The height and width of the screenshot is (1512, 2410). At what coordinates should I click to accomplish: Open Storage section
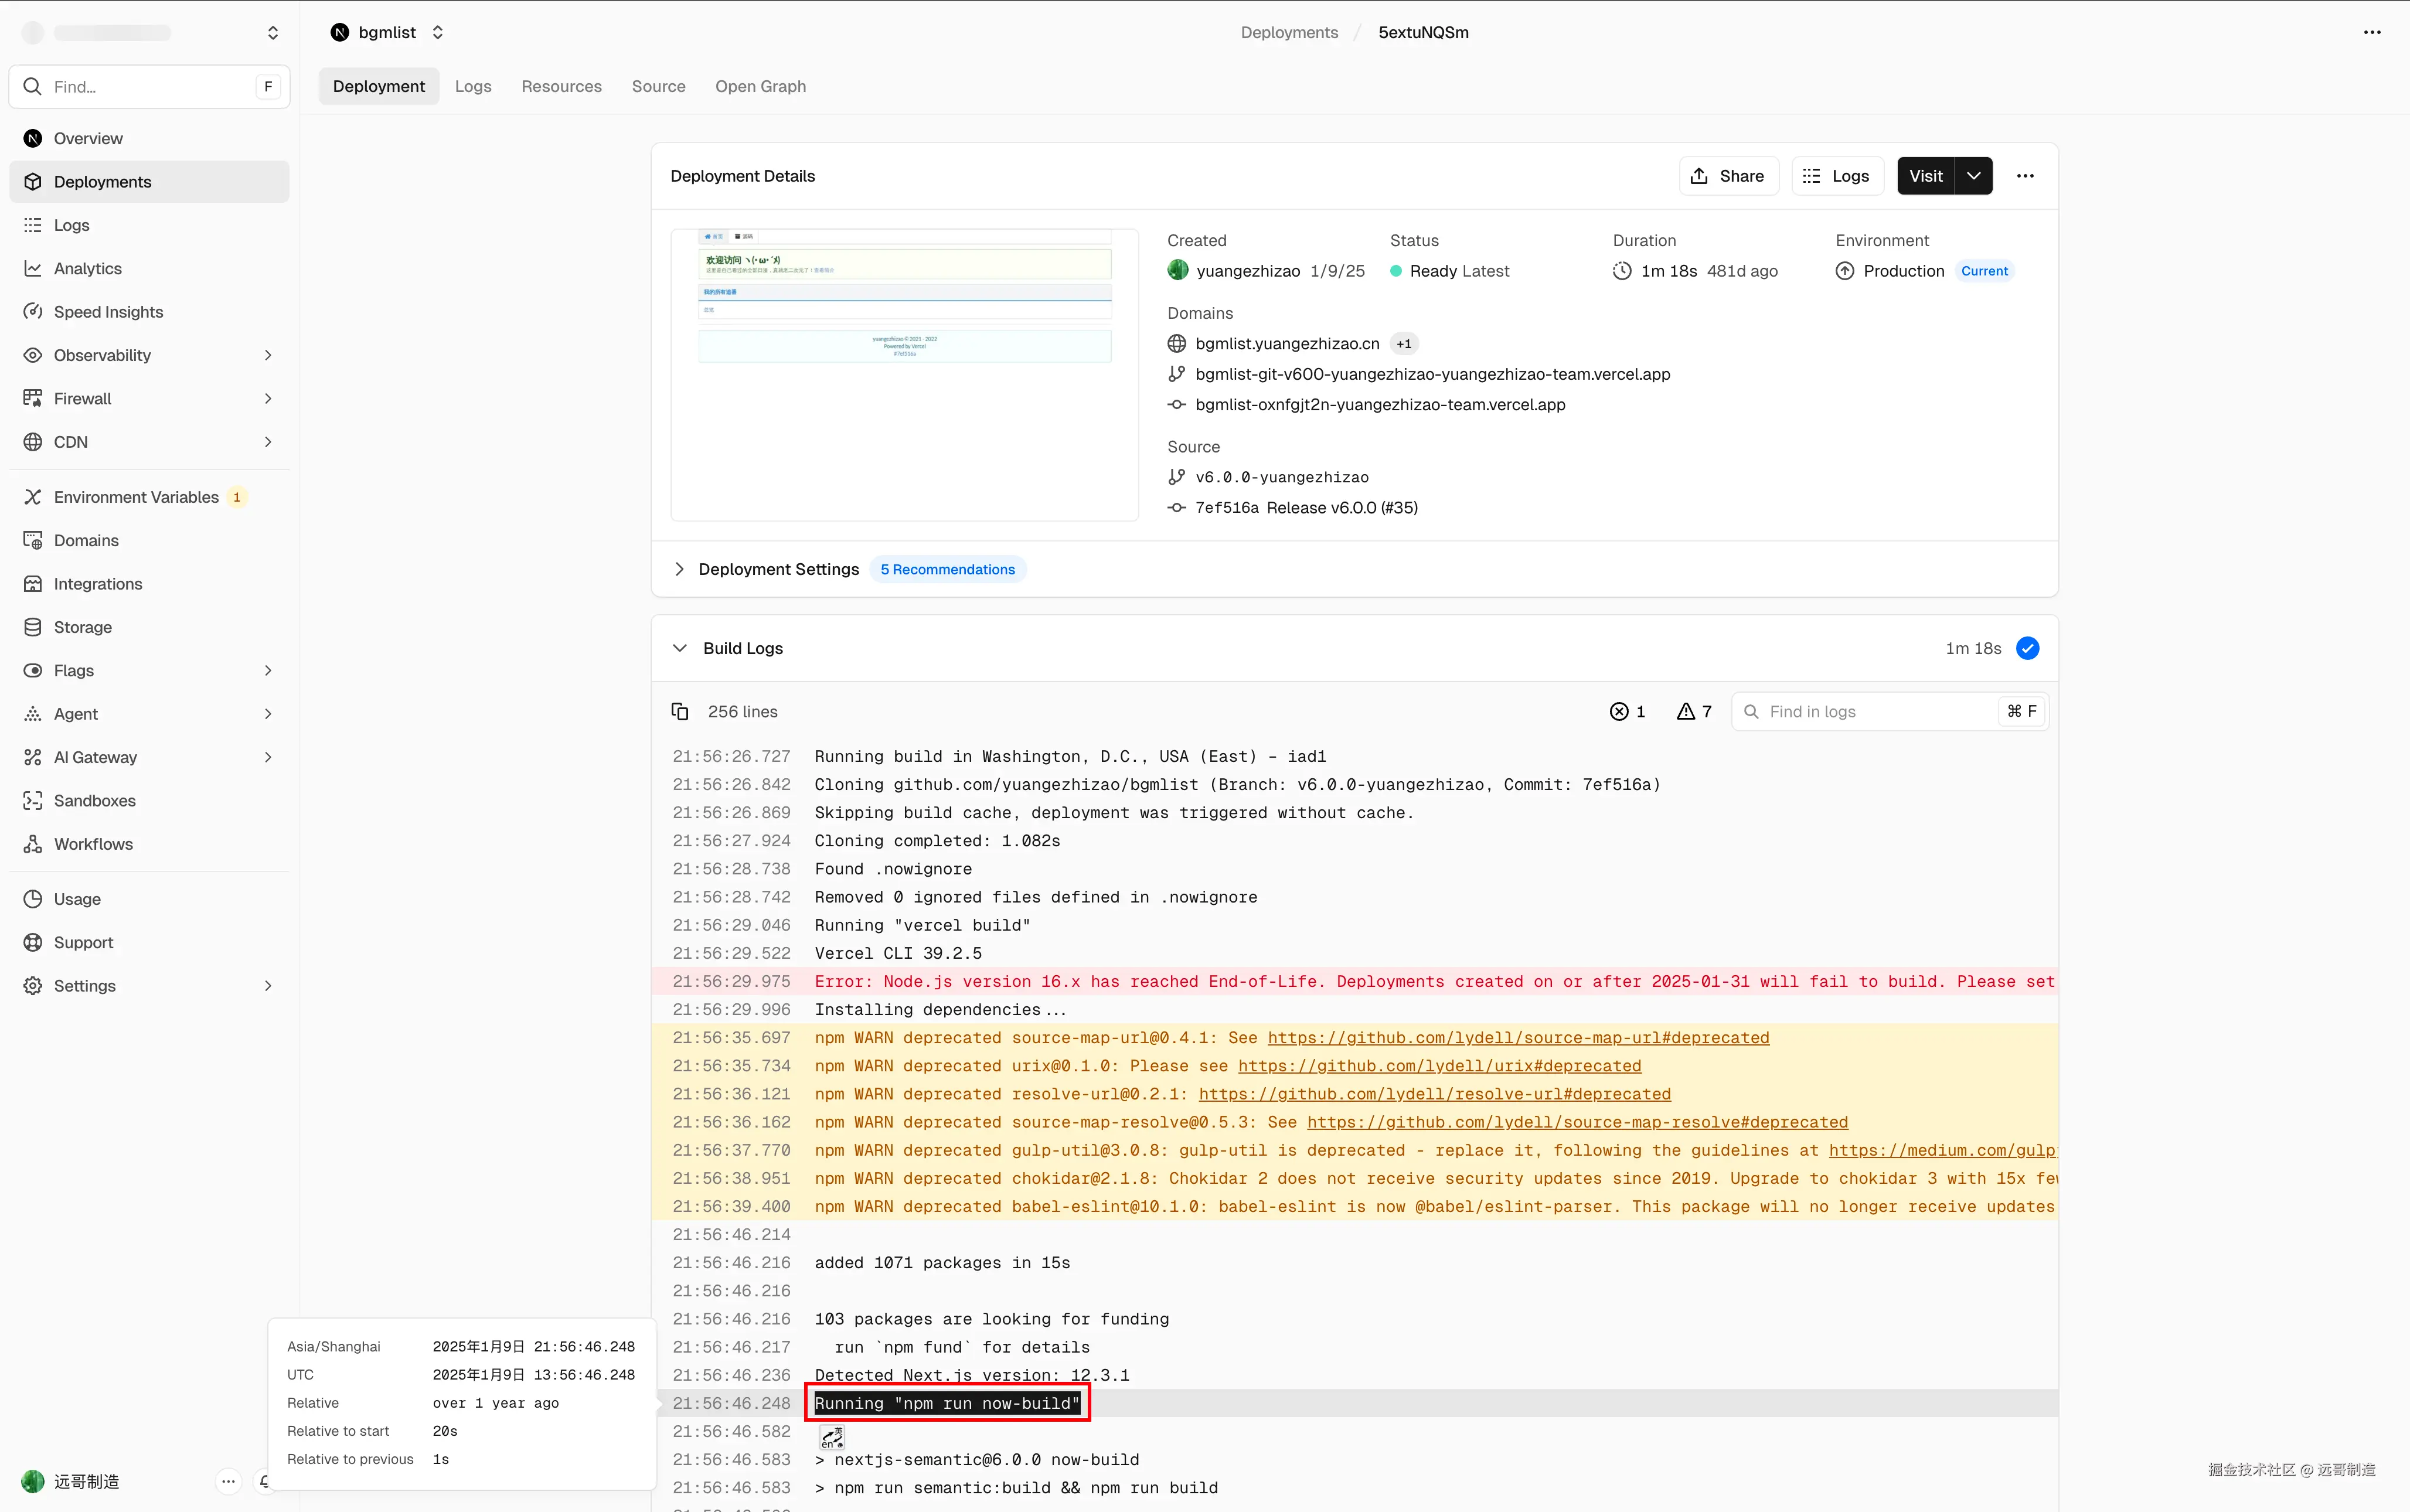point(149,627)
